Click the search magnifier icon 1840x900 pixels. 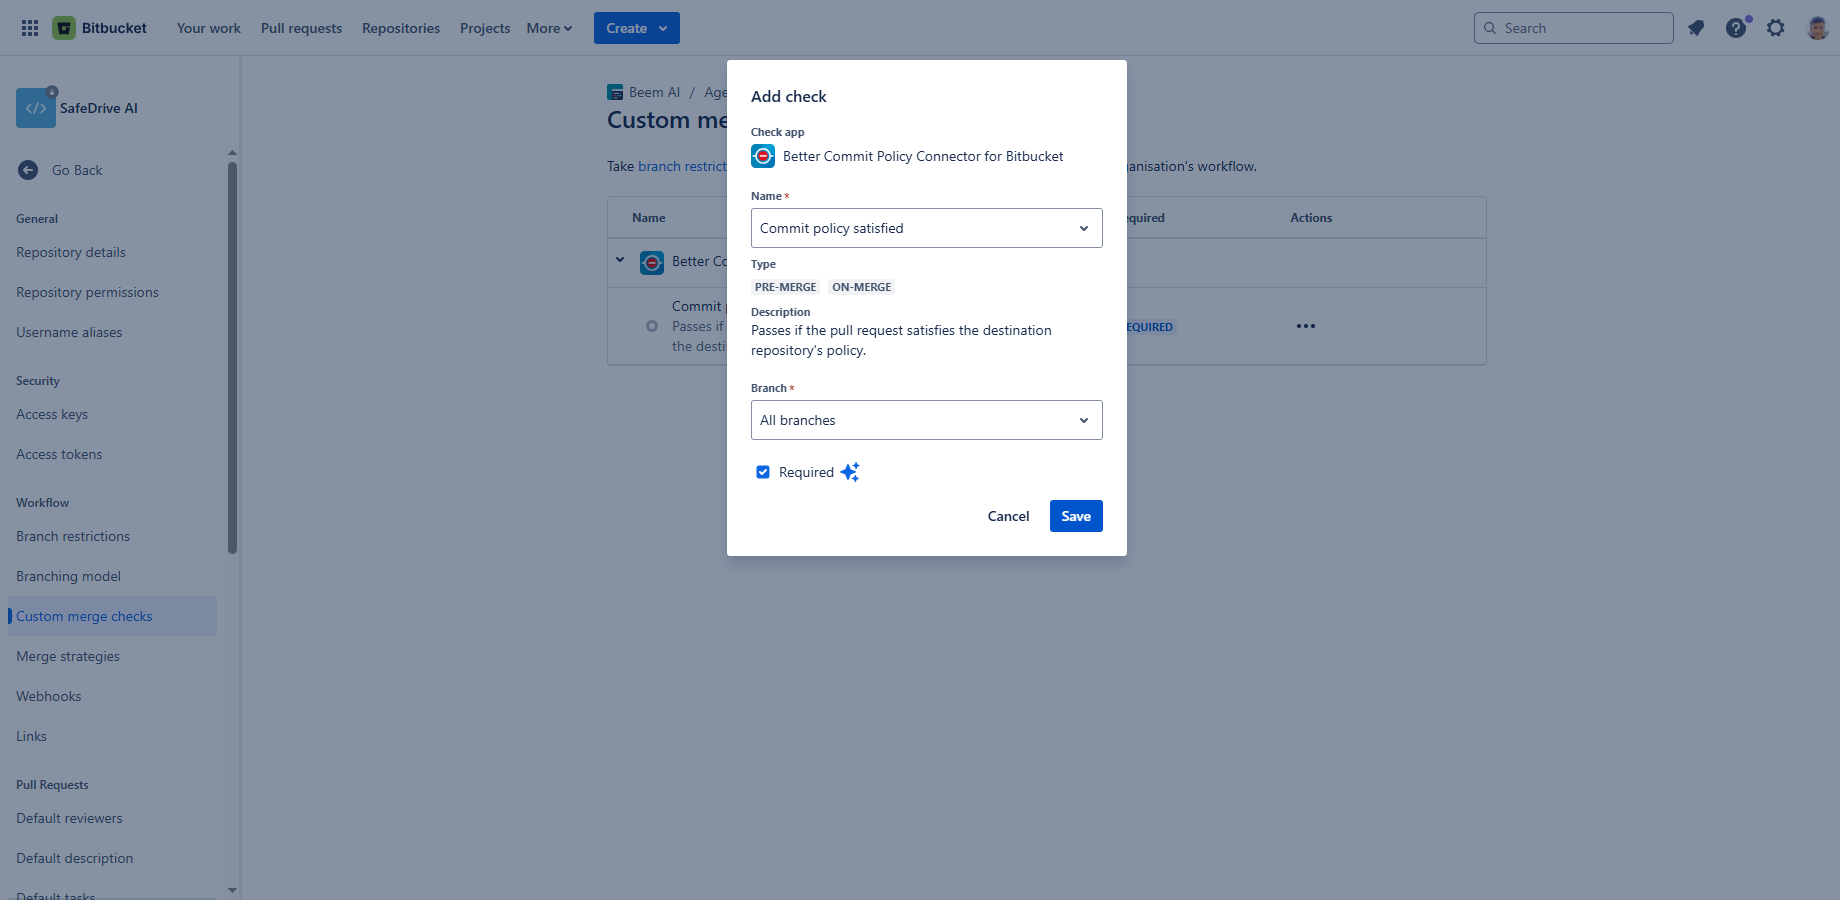[x=1490, y=28]
